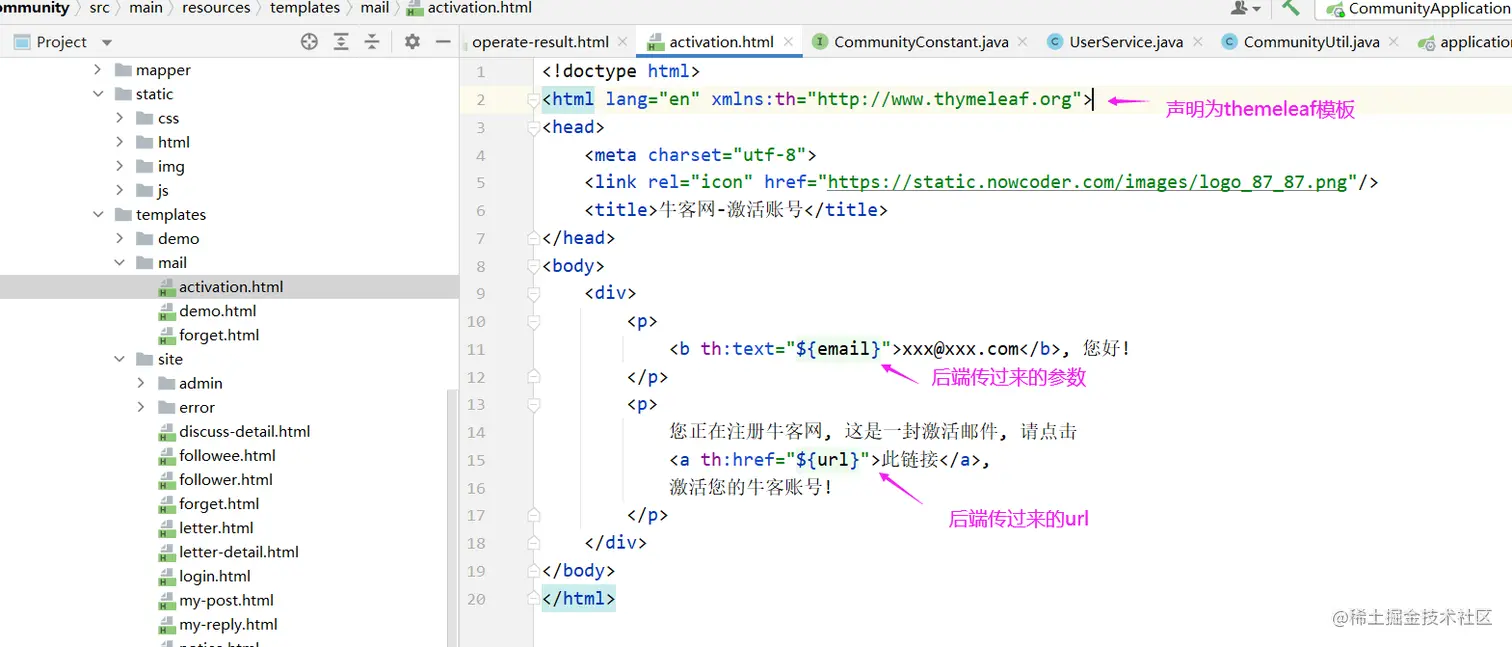This screenshot has width=1512, height=647.
Task: Fold the head tag on line 3
Action: [x=533, y=127]
